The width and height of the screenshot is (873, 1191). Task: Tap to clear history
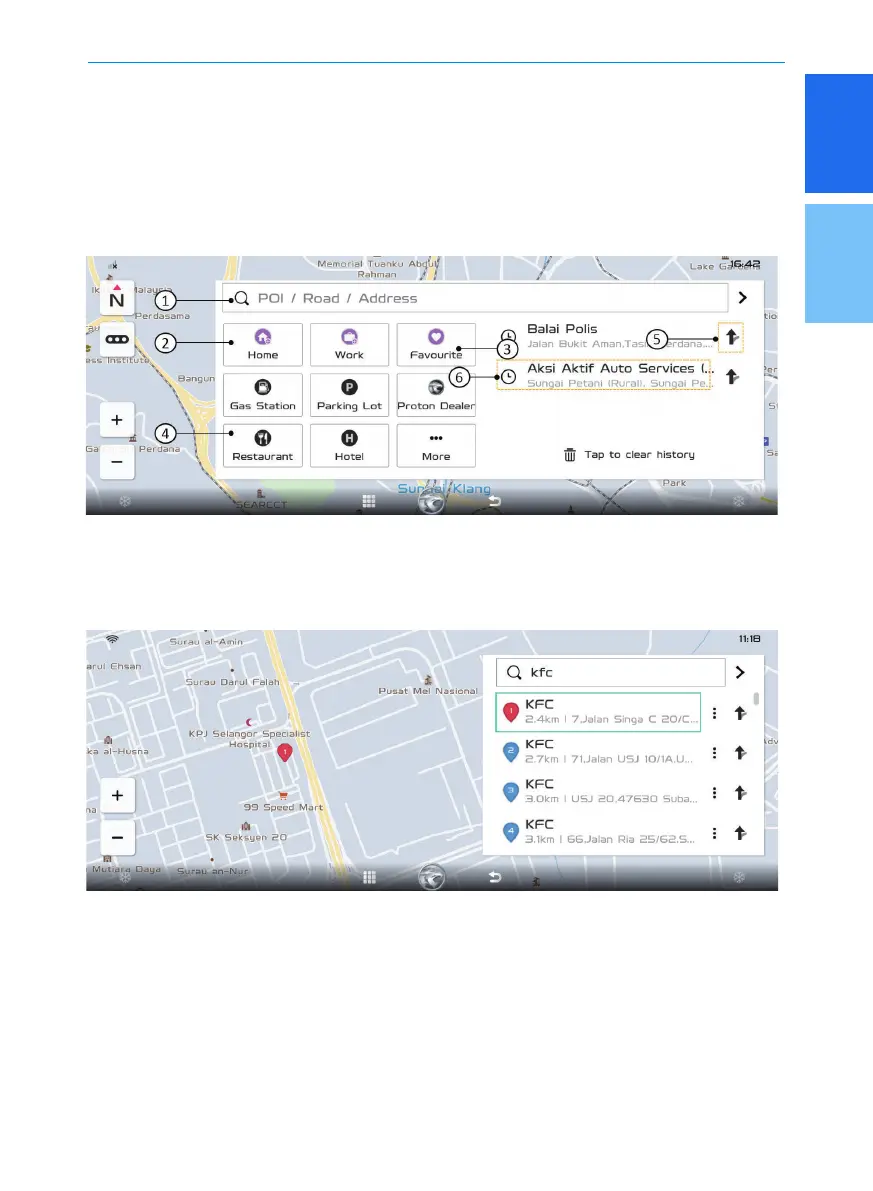tap(629, 454)
